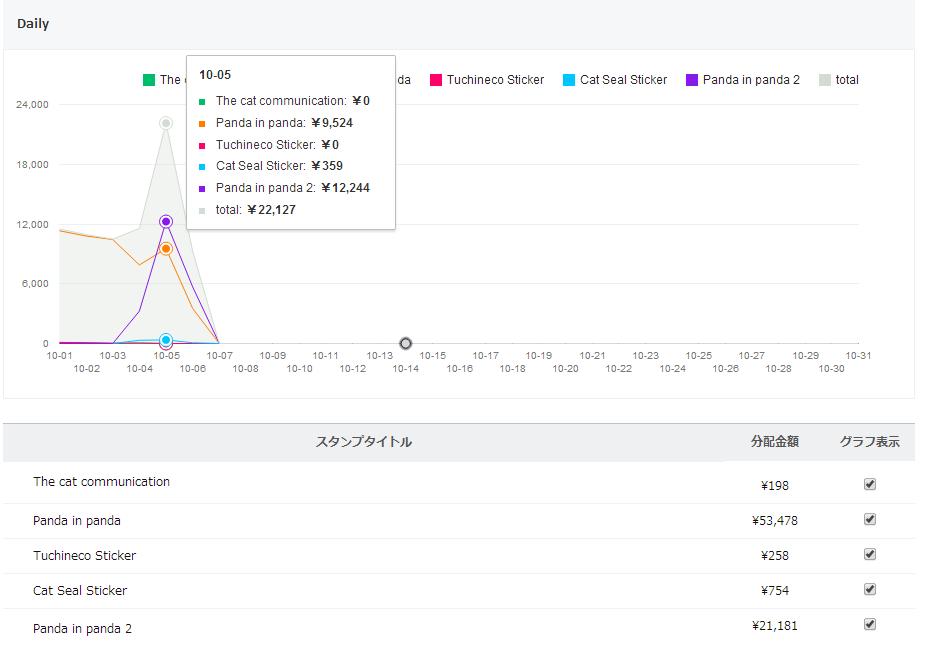
Task: Uncheck graph display for Cat Seal Sticker
Action: [870, 589]
